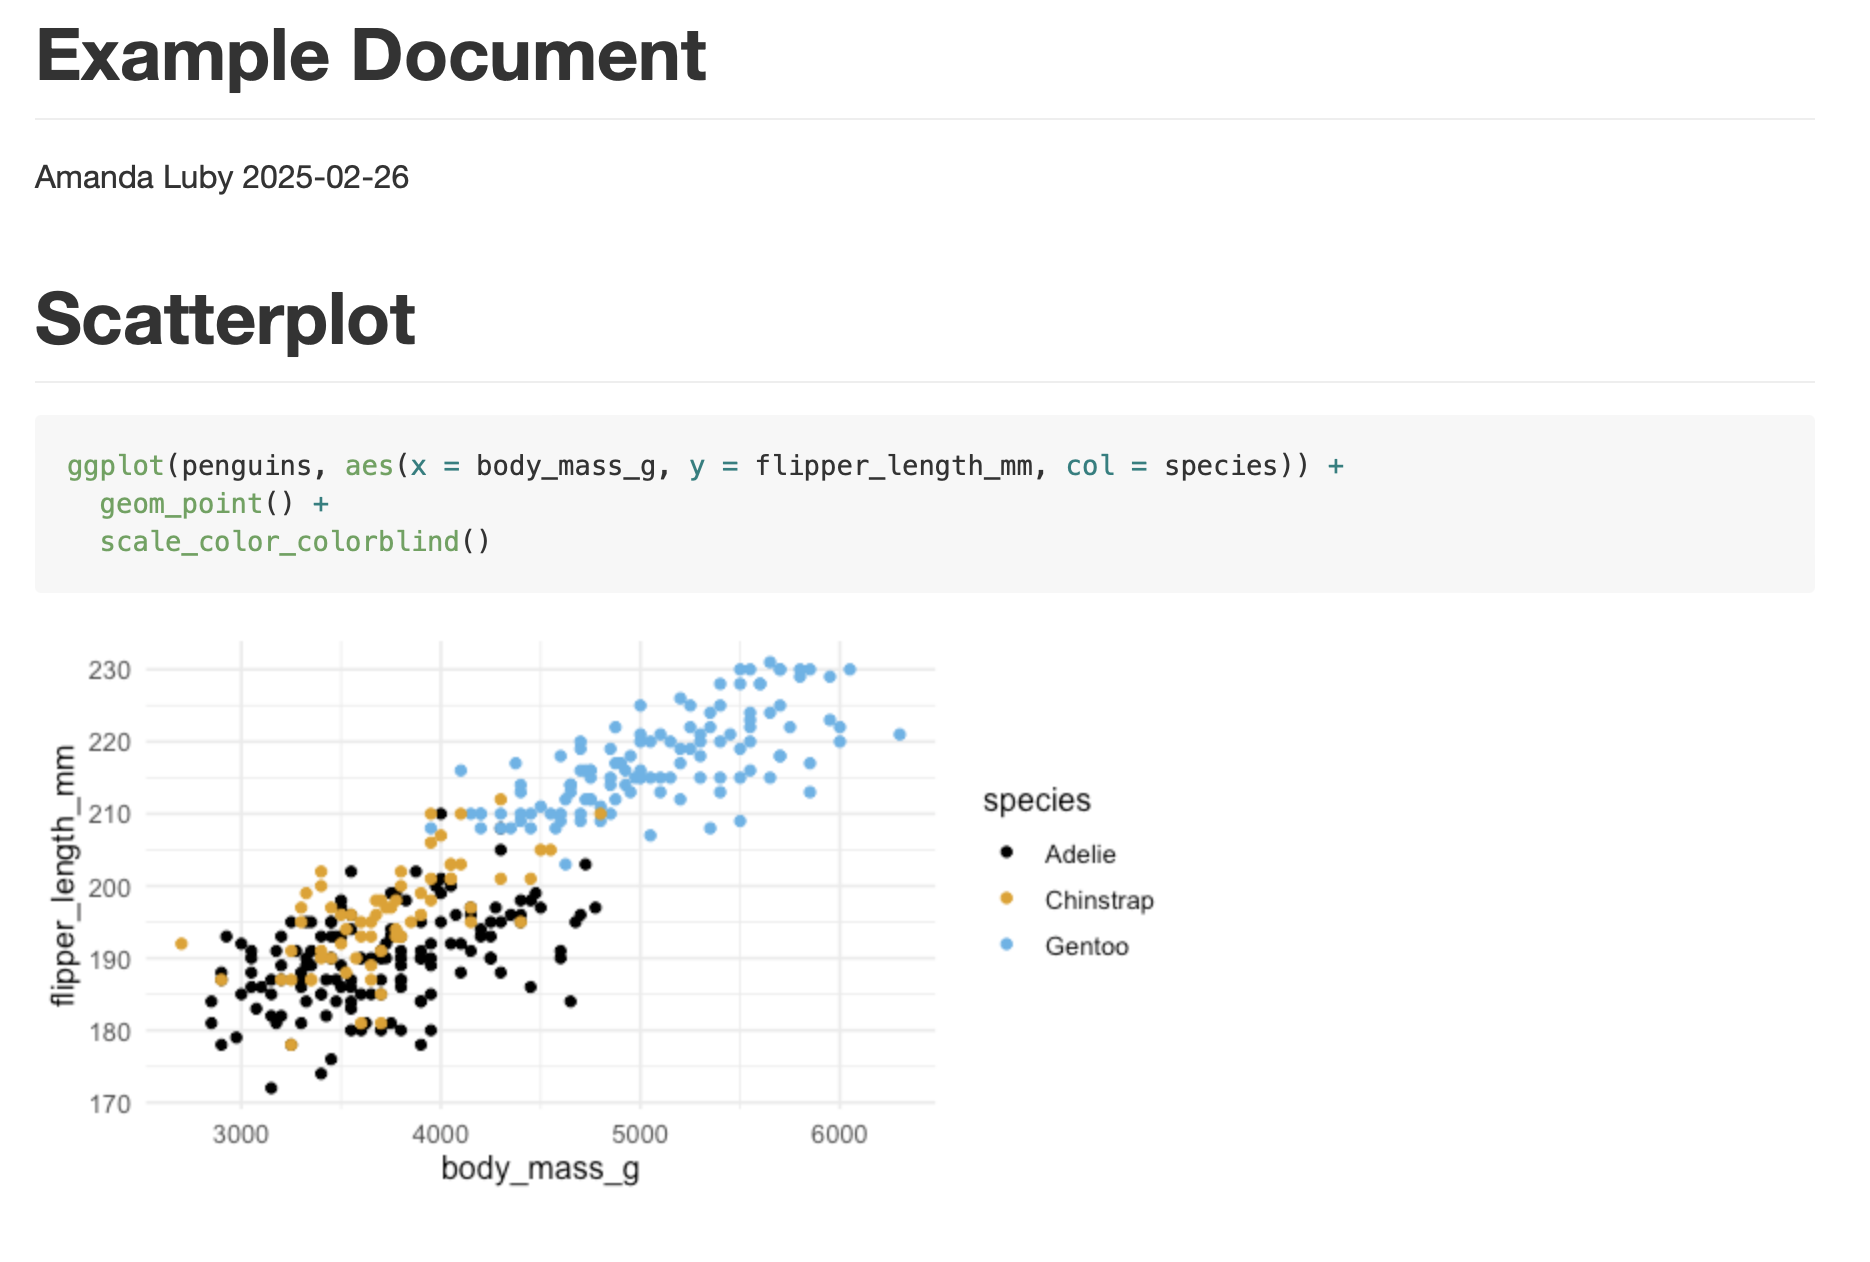Click the blue Gentoo legend dot
Screen dimensions: 1870x1262
pos(1006,945)
